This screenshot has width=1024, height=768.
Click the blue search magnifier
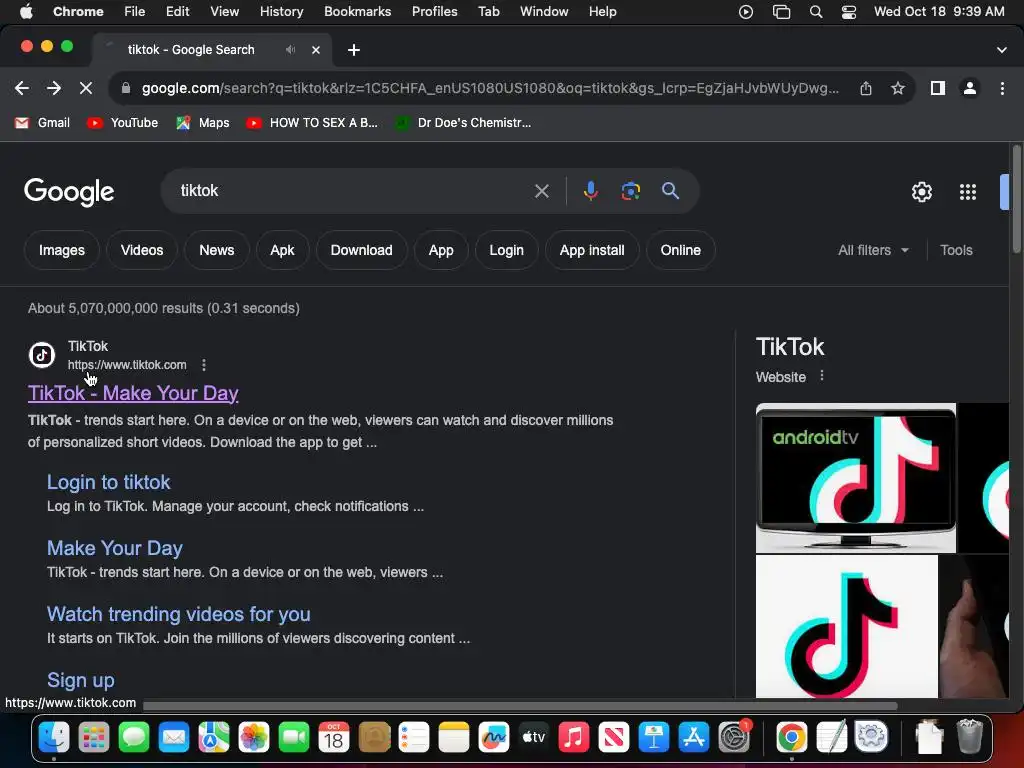pos(670,191)
